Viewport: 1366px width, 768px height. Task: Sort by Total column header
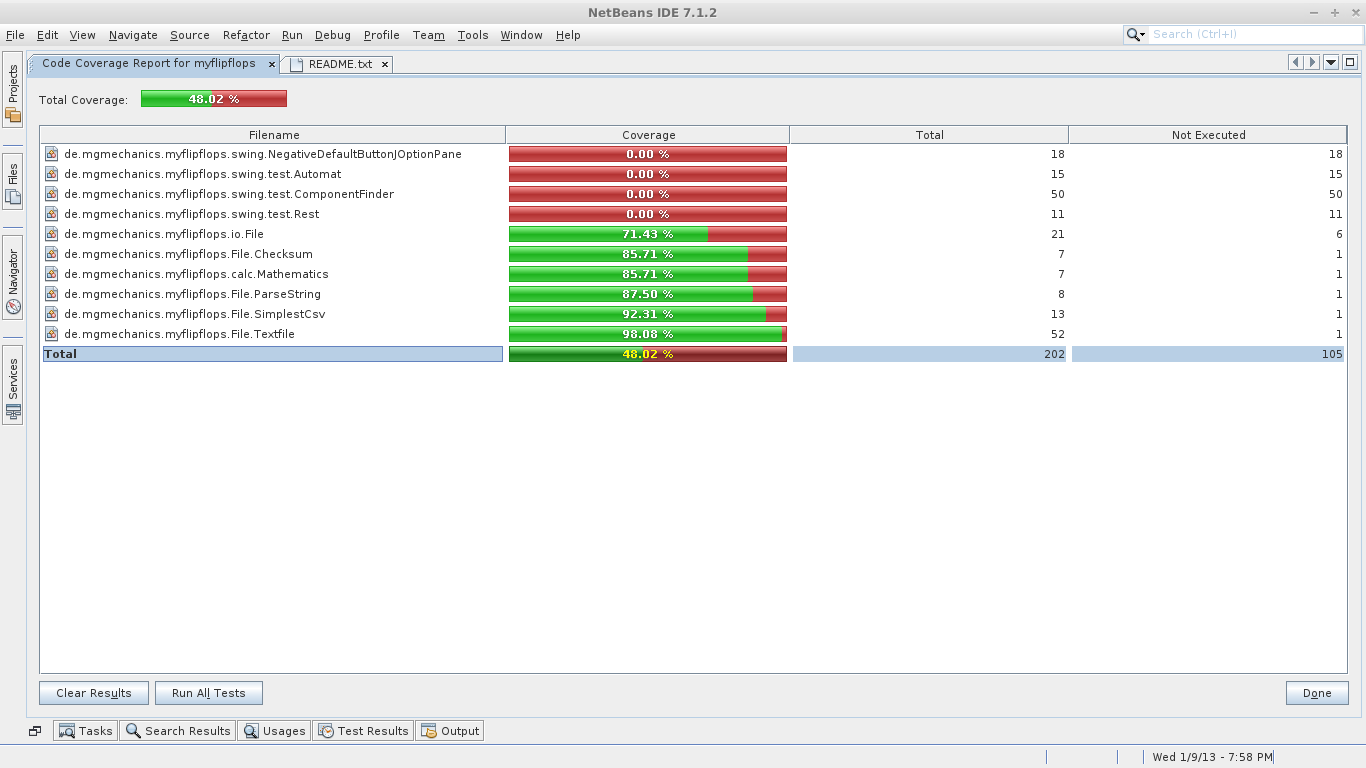(x=929, y=135)
